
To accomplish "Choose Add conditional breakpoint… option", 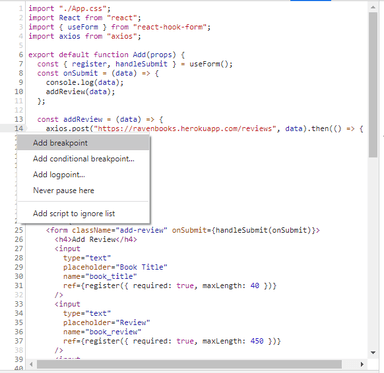I will [83, 159].
